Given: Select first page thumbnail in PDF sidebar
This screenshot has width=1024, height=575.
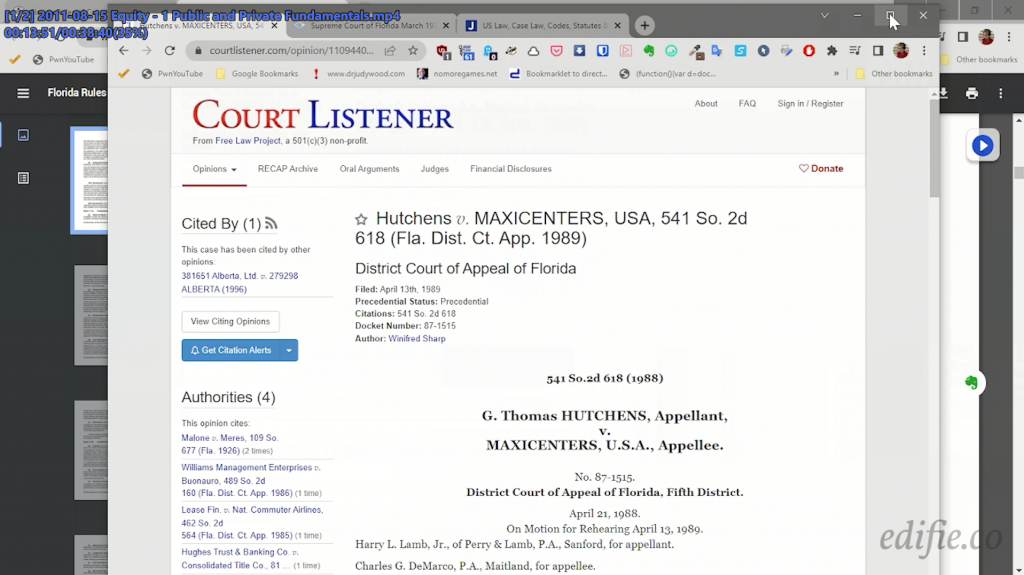Looking at the screenshot, I should (x=89, y=180).
